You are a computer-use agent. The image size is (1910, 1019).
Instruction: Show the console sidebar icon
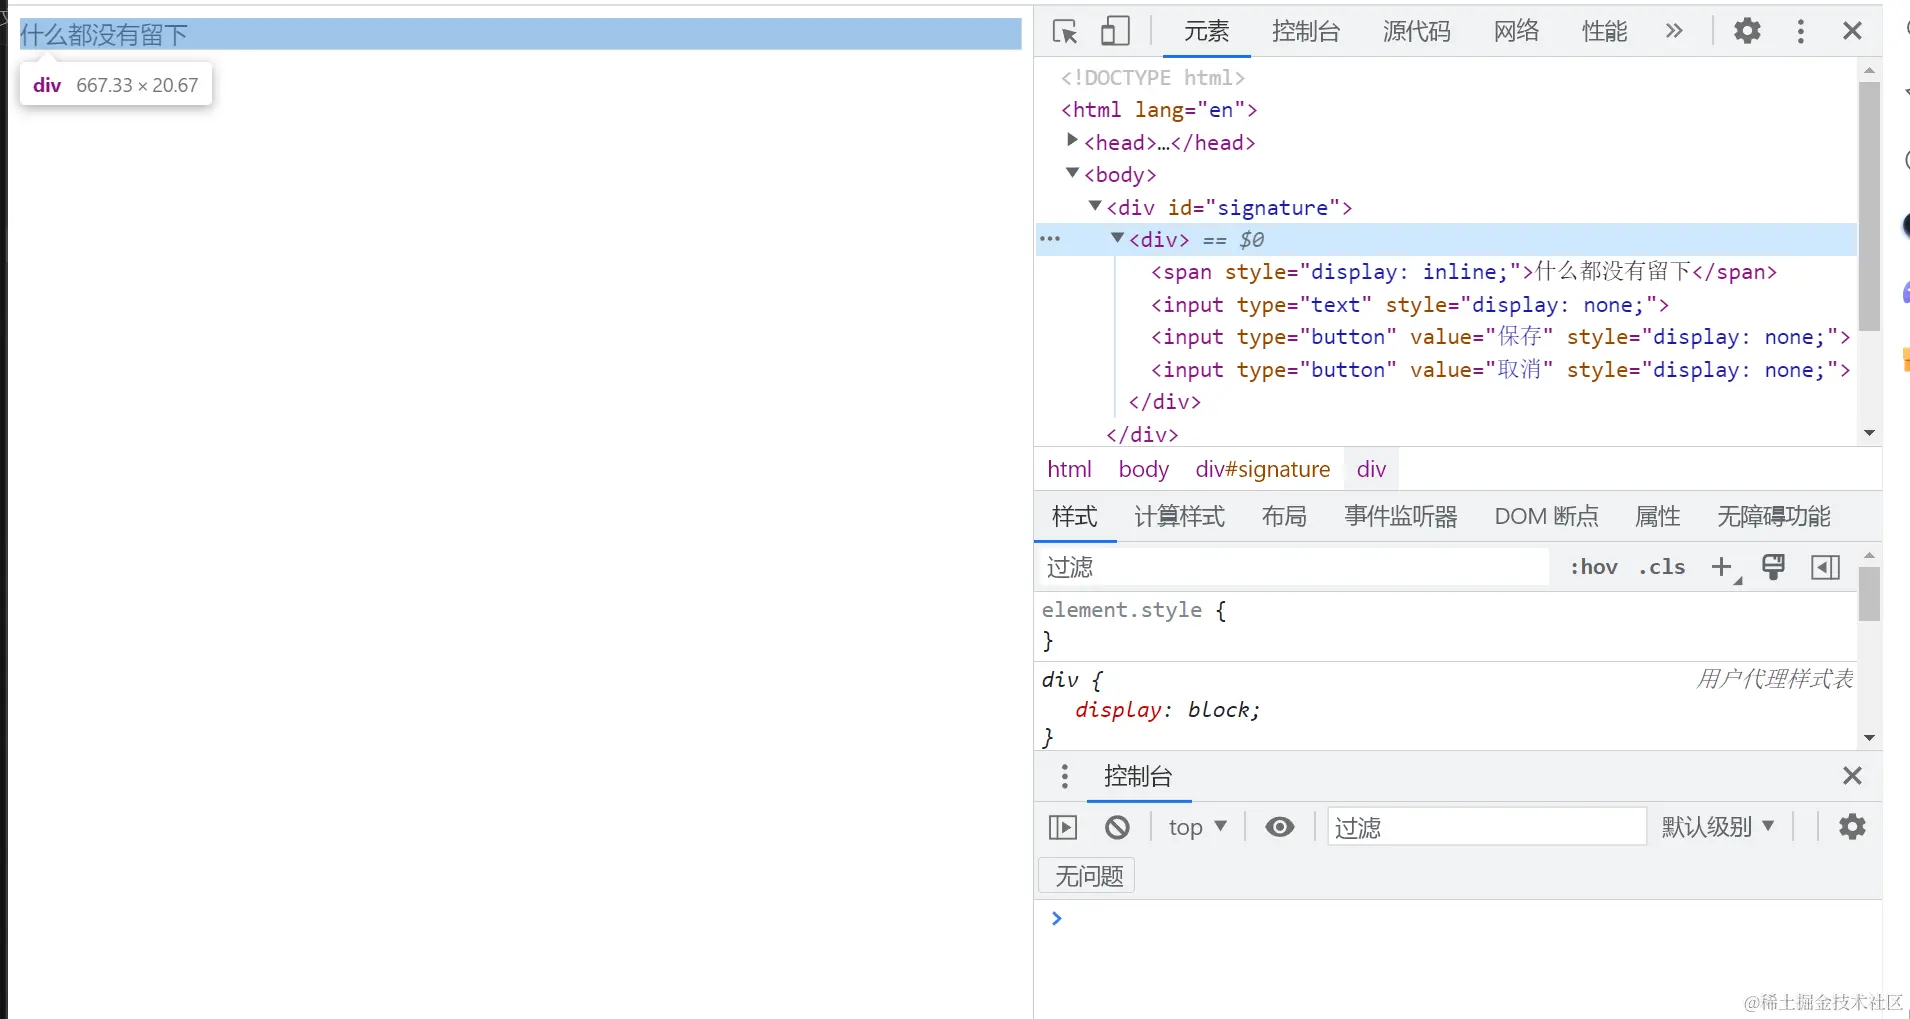(x=1063, y=827)
